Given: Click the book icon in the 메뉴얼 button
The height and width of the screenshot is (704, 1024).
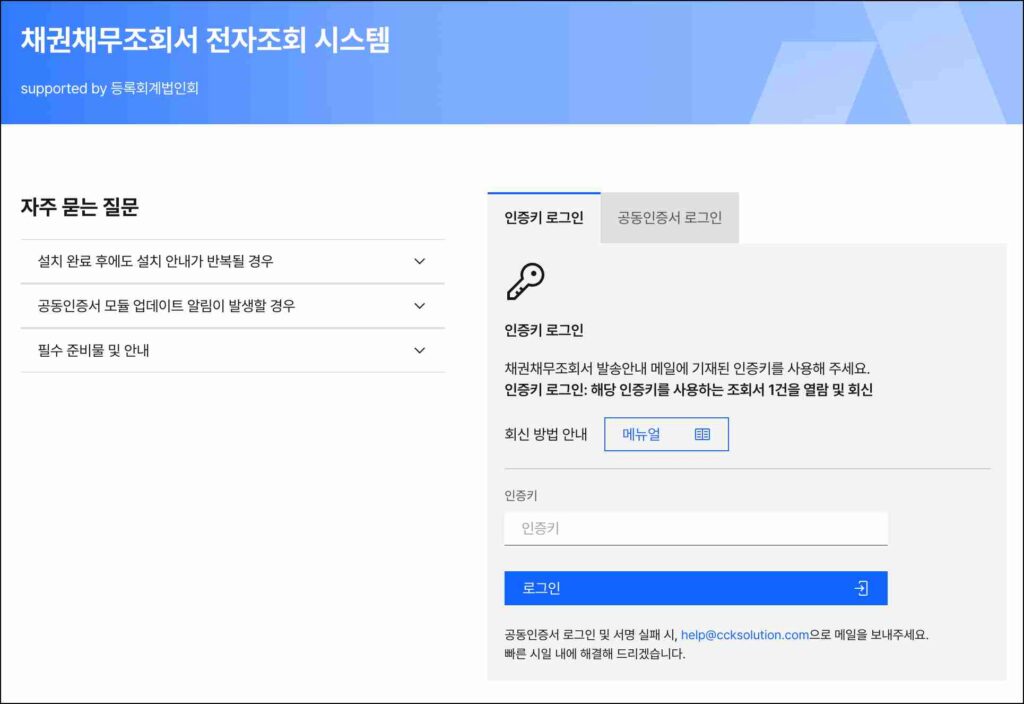Looking at the screenshot, I should click(702, 434).
